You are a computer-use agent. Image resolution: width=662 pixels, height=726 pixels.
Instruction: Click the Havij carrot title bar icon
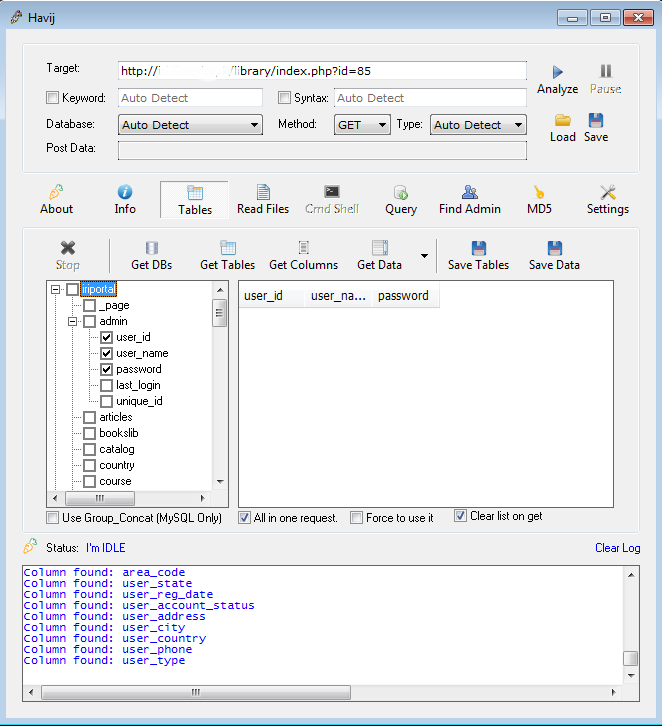[16, 17]
